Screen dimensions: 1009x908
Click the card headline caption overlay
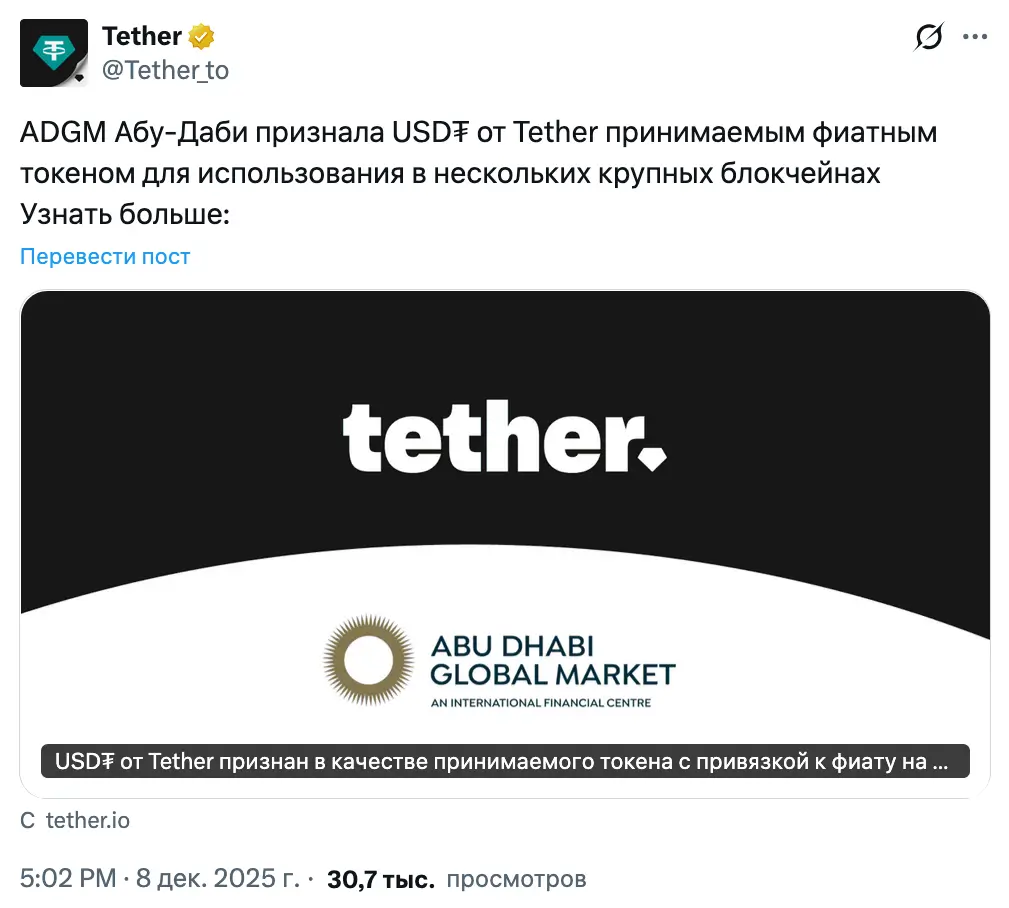505,762
